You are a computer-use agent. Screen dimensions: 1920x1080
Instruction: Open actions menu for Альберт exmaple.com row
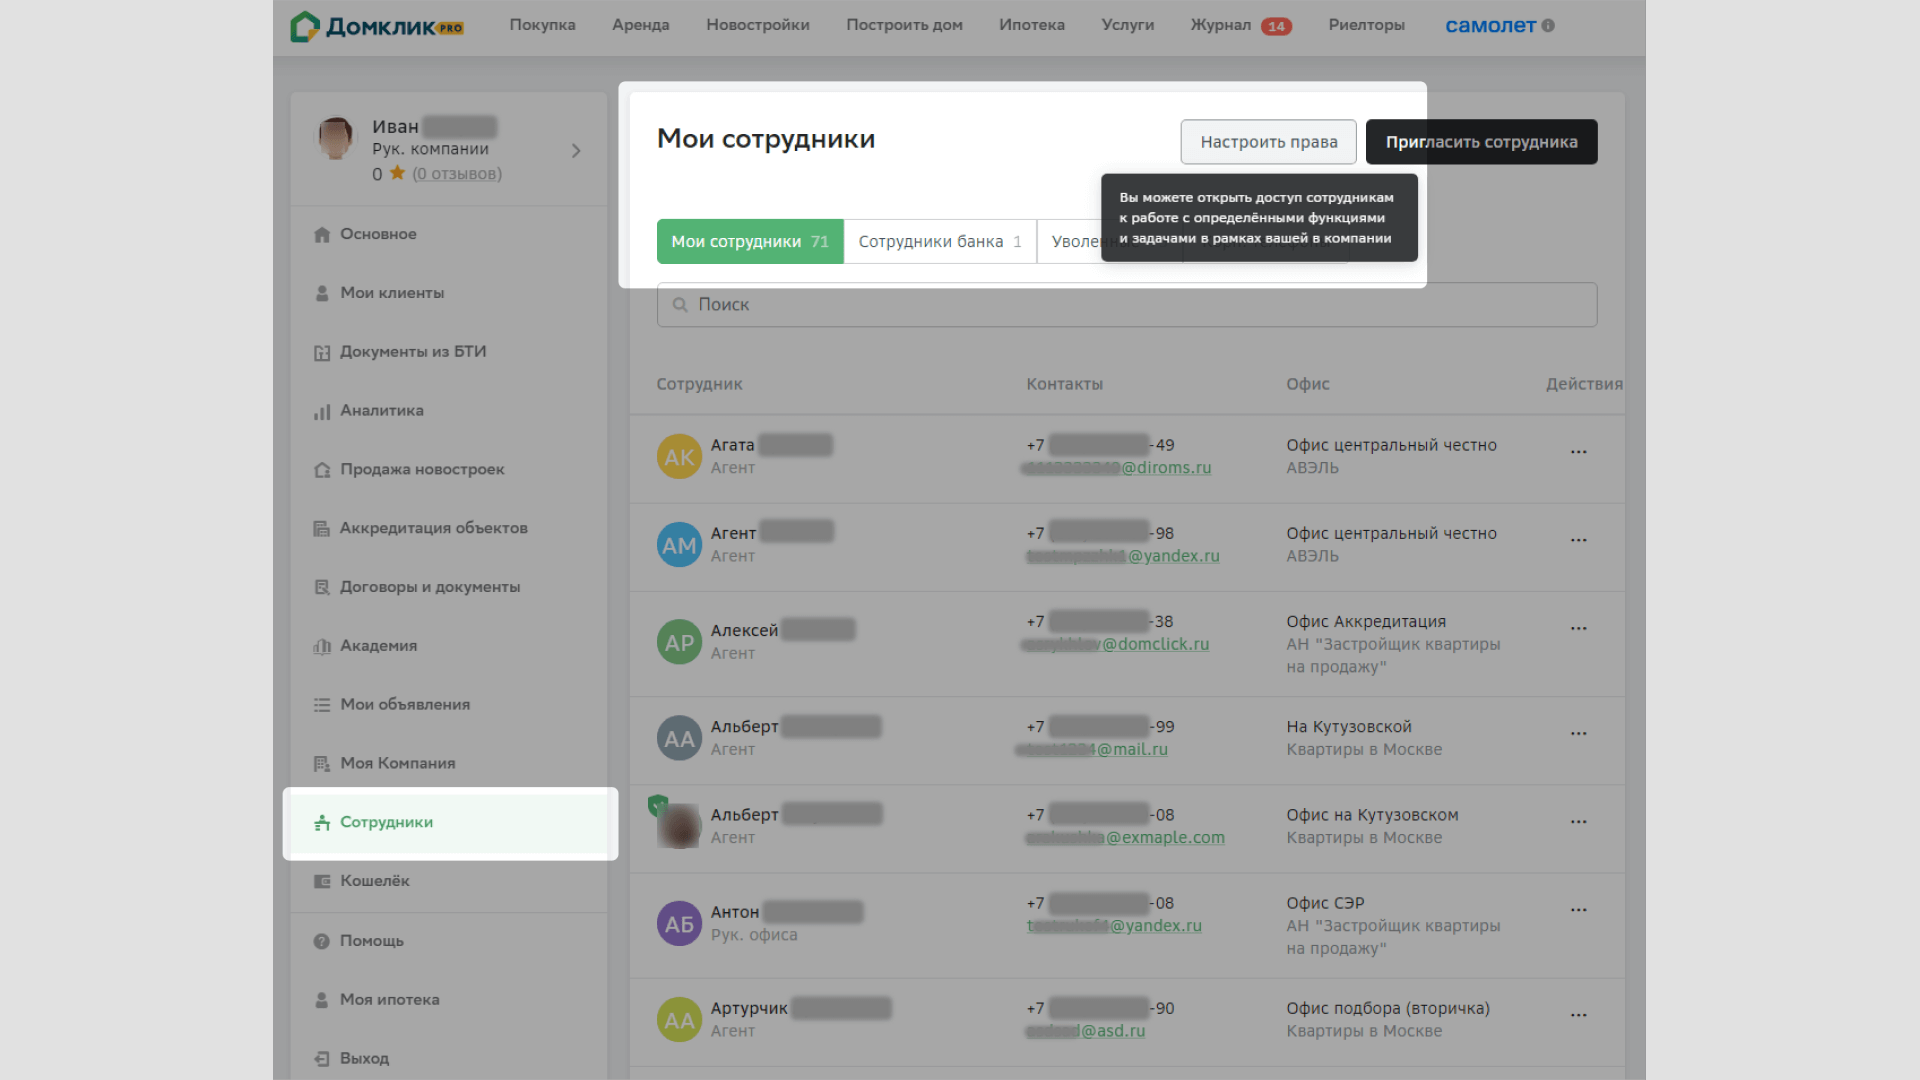[x=1578, y=822]
